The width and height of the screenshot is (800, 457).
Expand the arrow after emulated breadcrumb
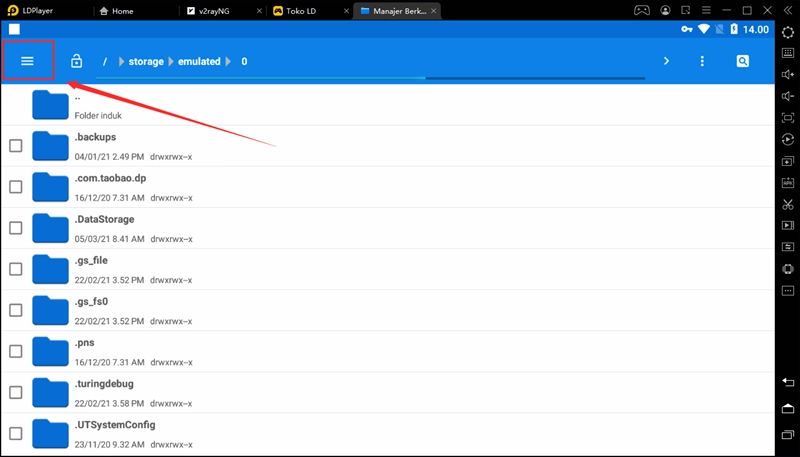228,61
